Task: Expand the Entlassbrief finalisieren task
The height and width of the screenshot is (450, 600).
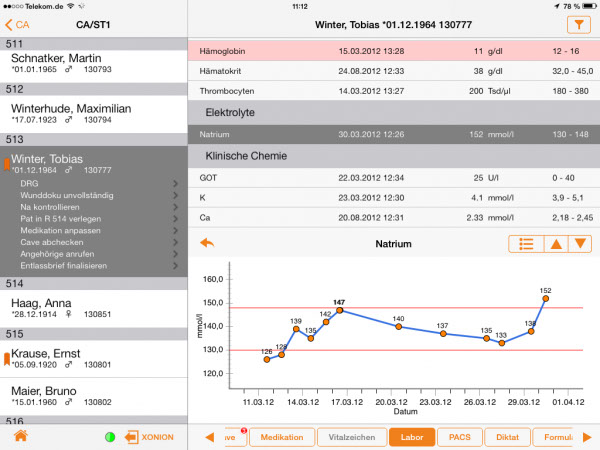Action: click(95, 266)
